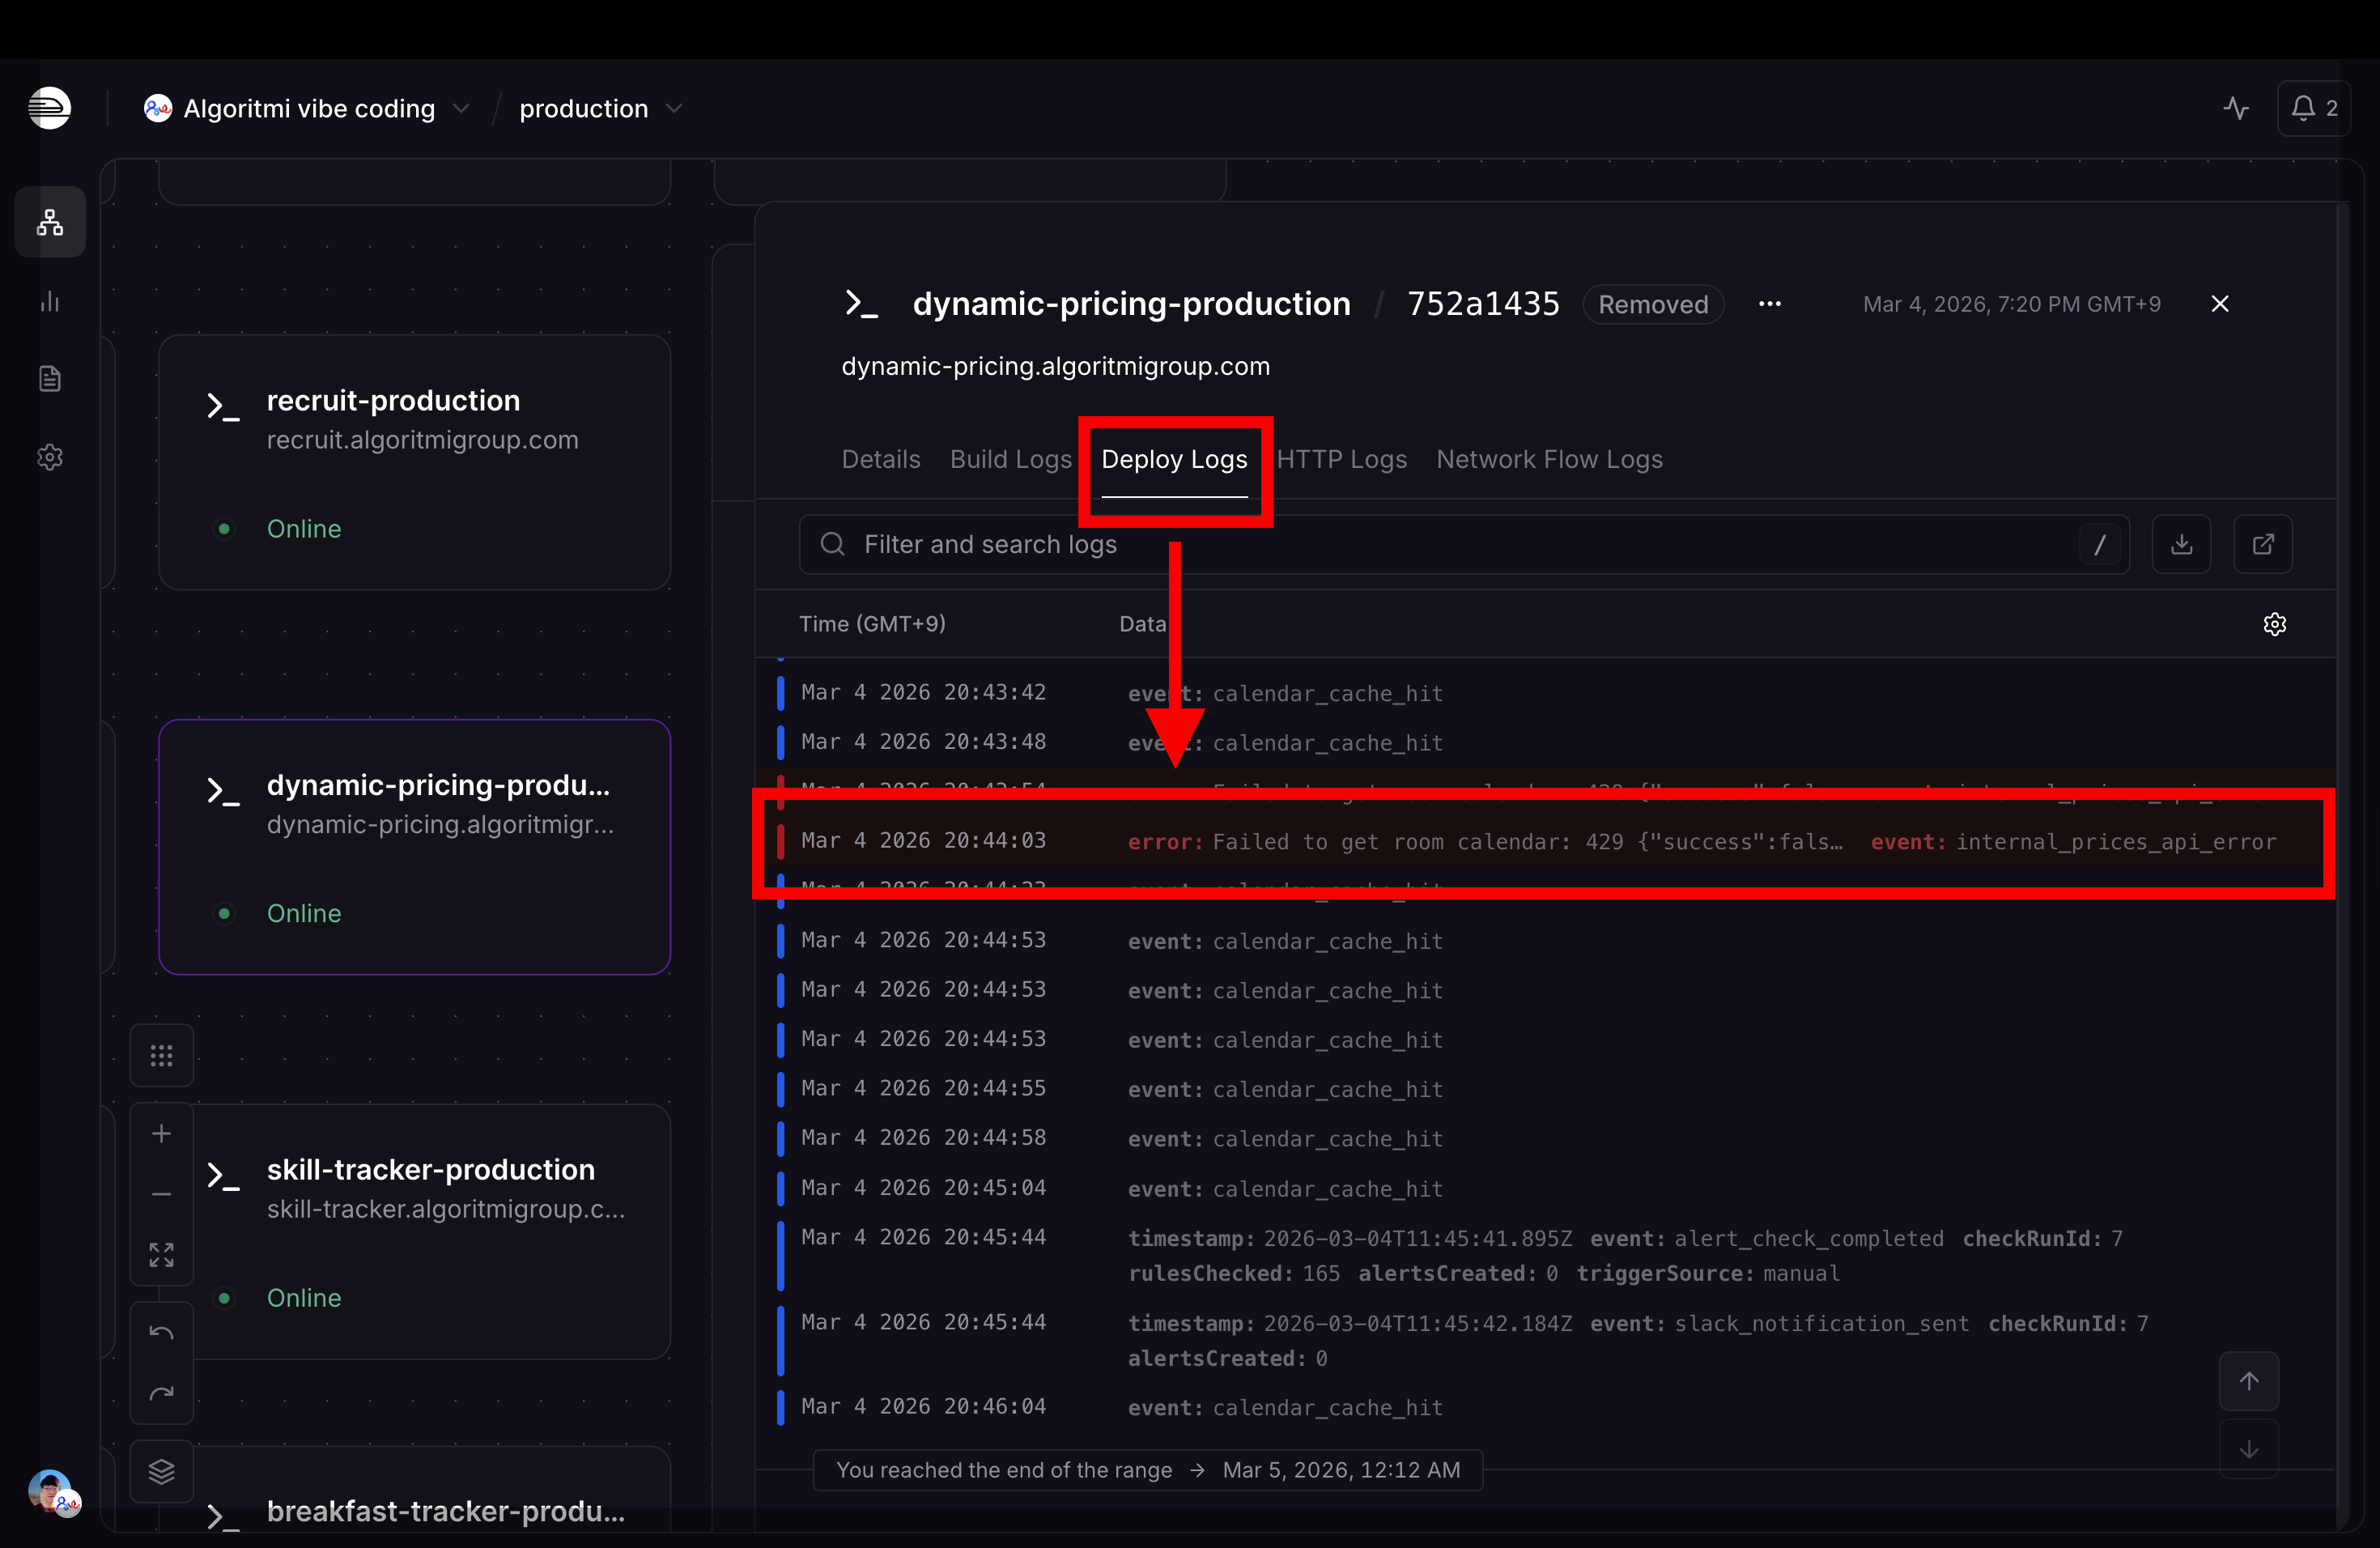
Task: Open the ellipsis menu next to Removed badge
Action: point(1770,304)
